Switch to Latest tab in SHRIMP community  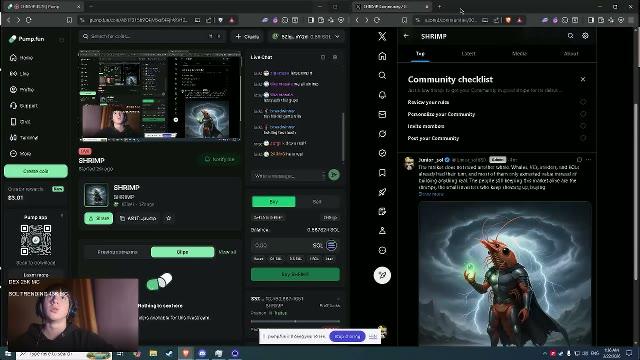coord(469,53)
